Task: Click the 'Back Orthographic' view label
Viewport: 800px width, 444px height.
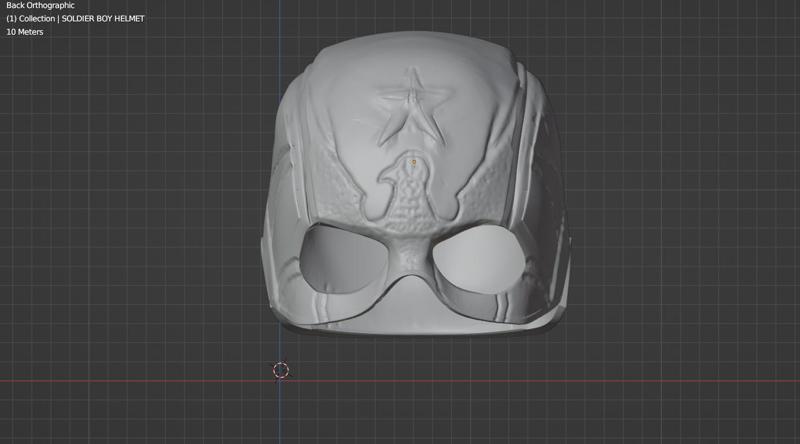Action: tap(40, 6)
